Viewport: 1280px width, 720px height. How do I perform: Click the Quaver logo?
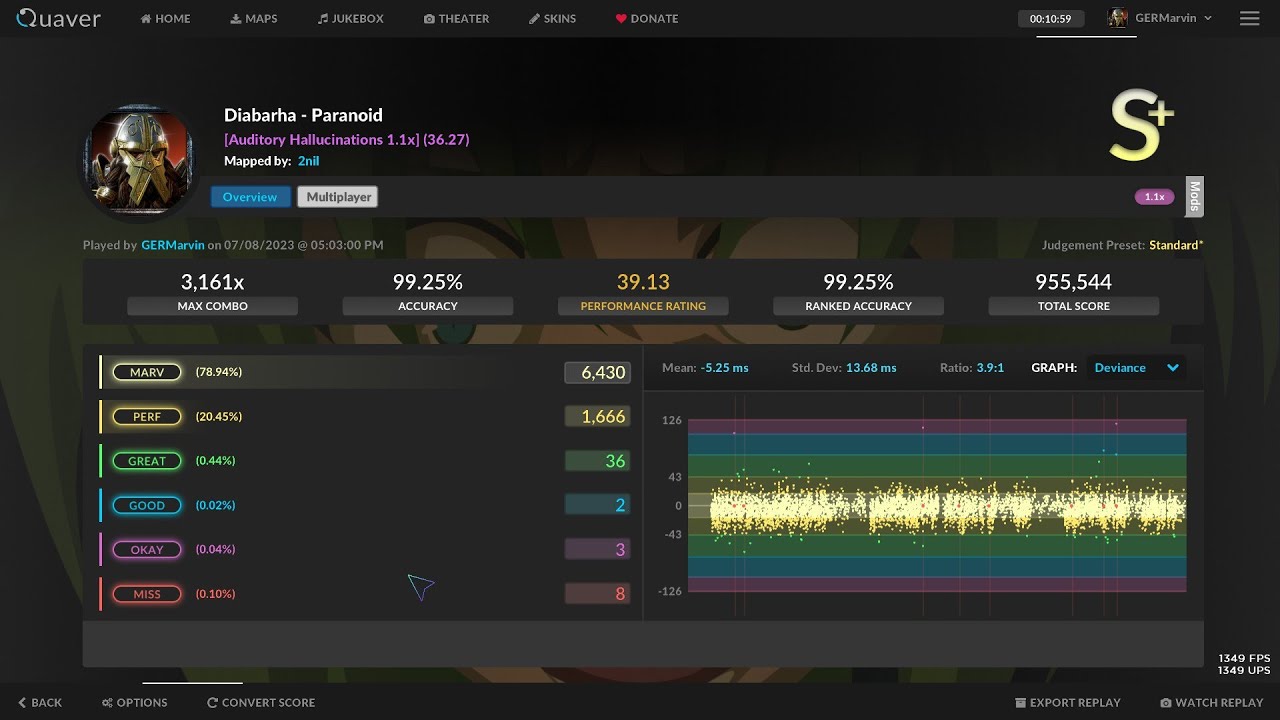[59, 18]
